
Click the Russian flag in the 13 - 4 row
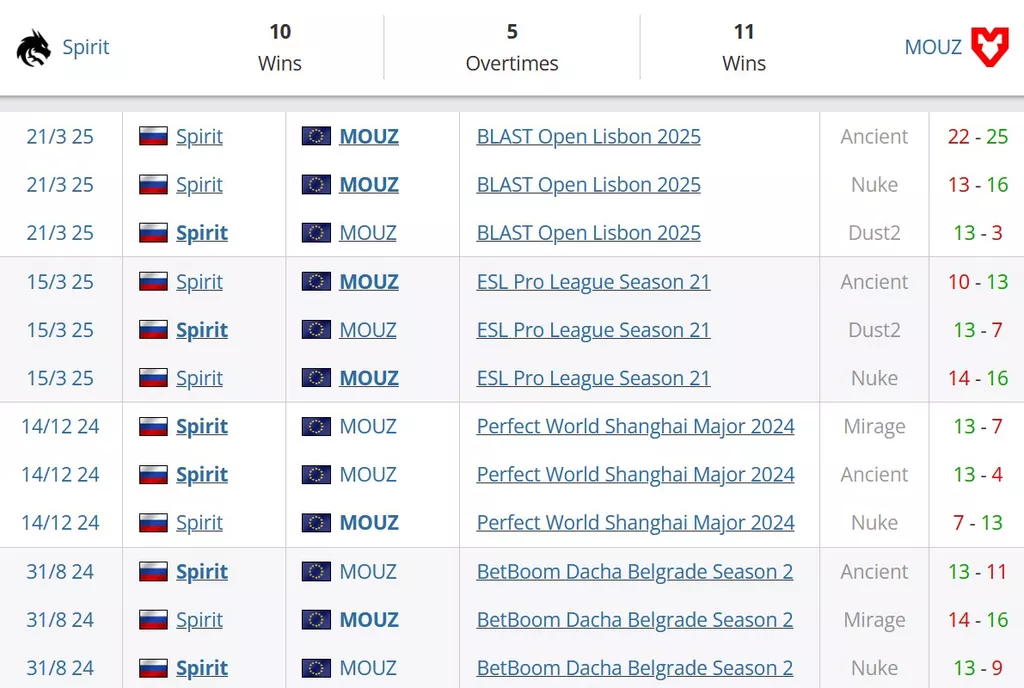click(153, 475)
